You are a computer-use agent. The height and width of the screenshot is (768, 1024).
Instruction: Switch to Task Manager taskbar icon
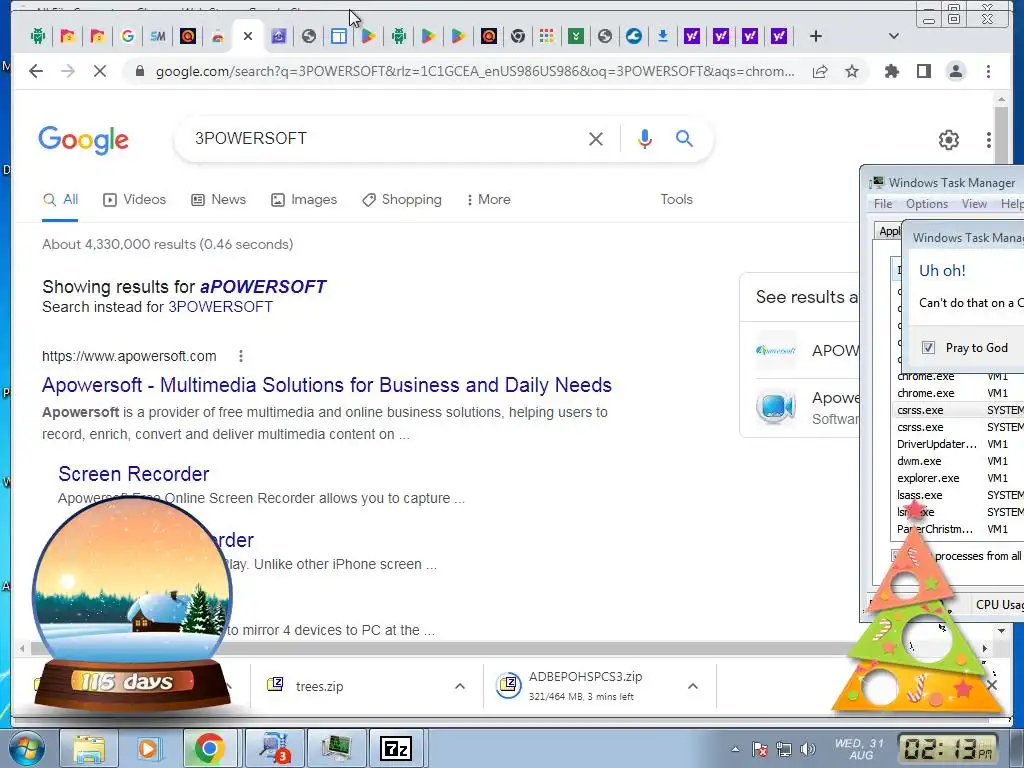click(x=335, y=748)
